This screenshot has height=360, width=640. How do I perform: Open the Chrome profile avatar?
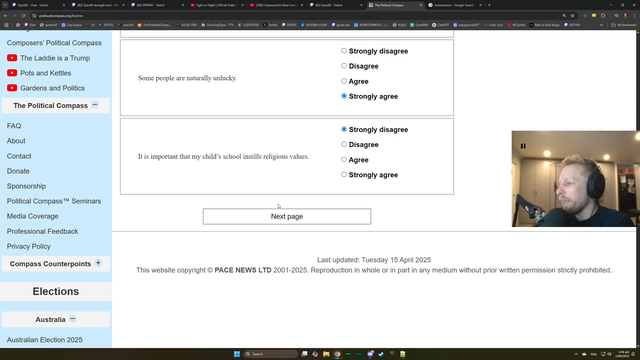(625, 16)
